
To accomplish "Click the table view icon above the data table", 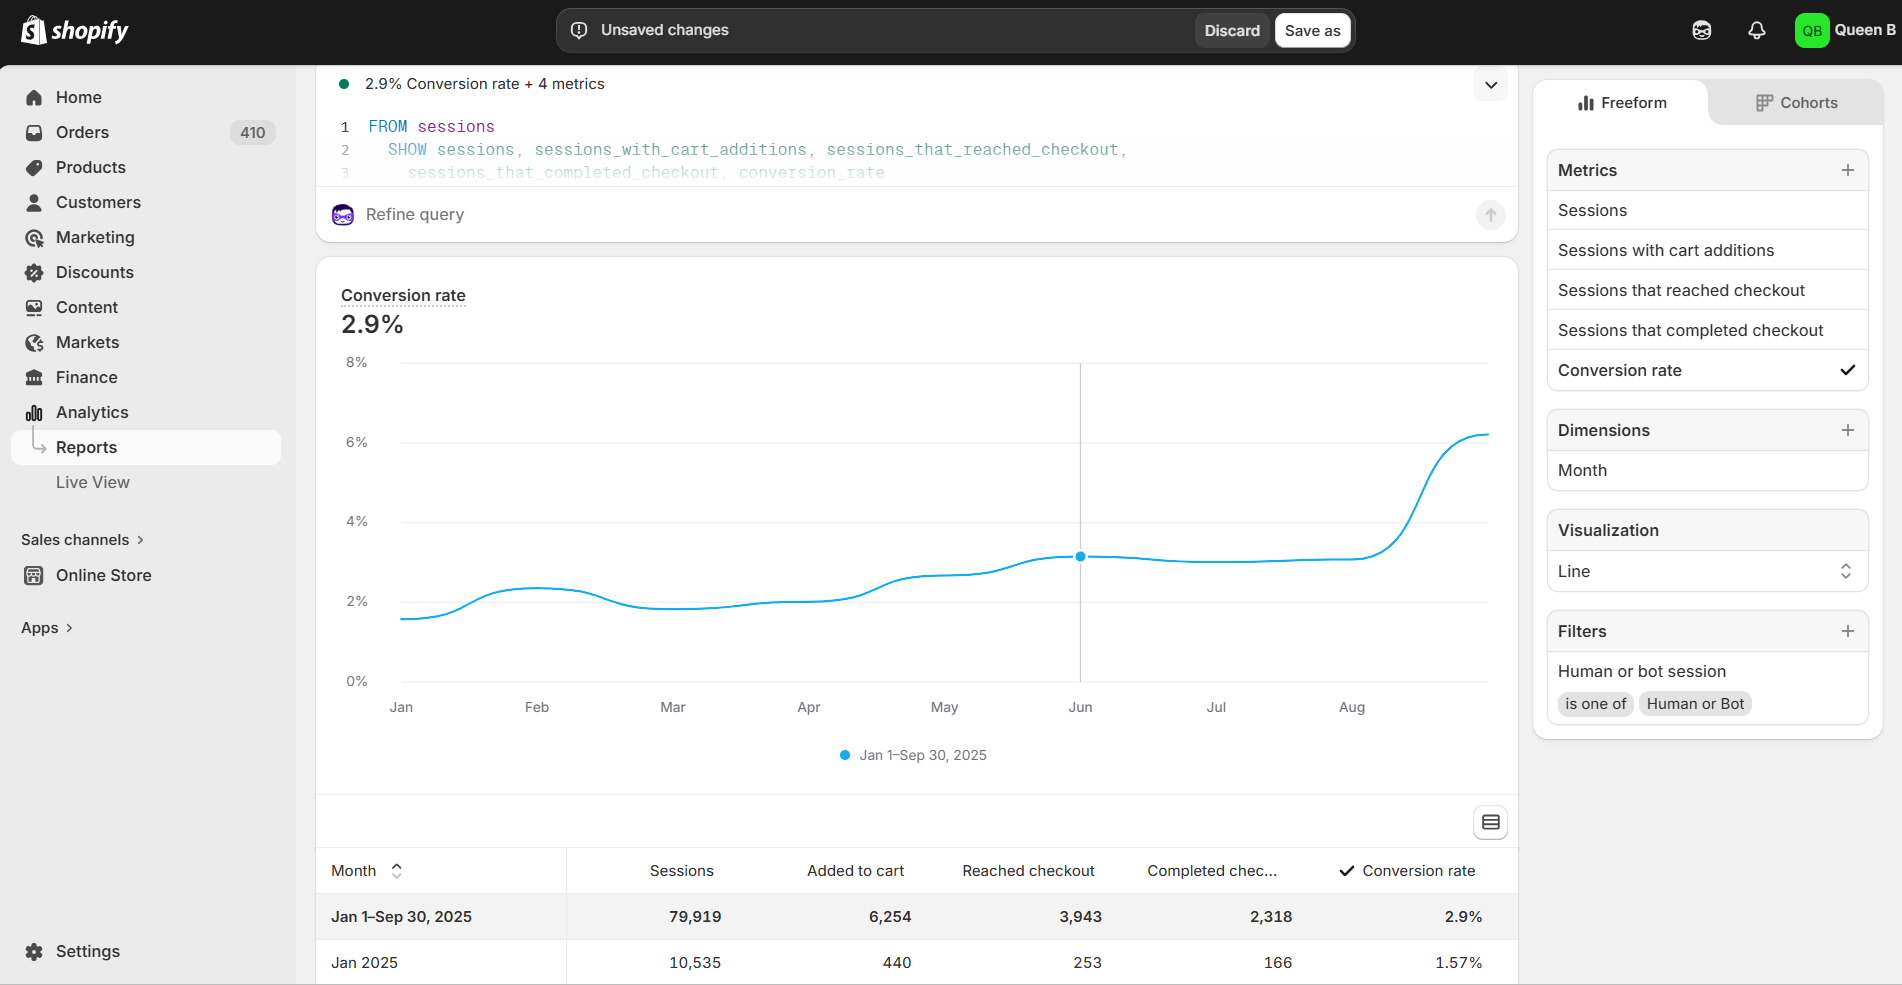I will (x=1490, y=821).
